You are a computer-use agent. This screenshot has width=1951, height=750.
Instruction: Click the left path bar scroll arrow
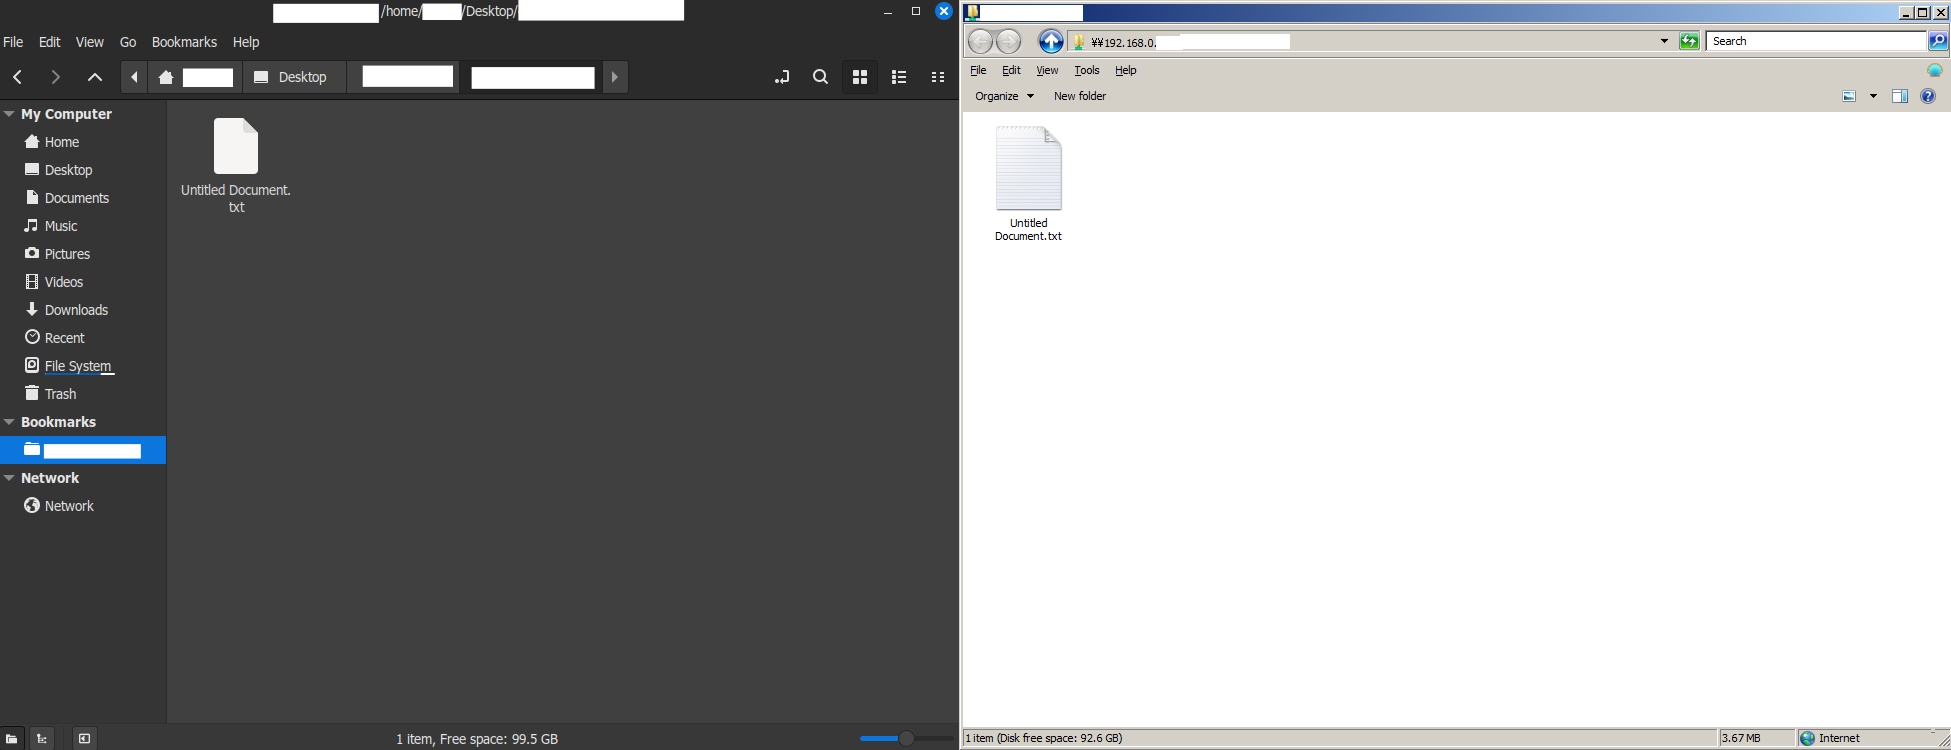point(134,77)
